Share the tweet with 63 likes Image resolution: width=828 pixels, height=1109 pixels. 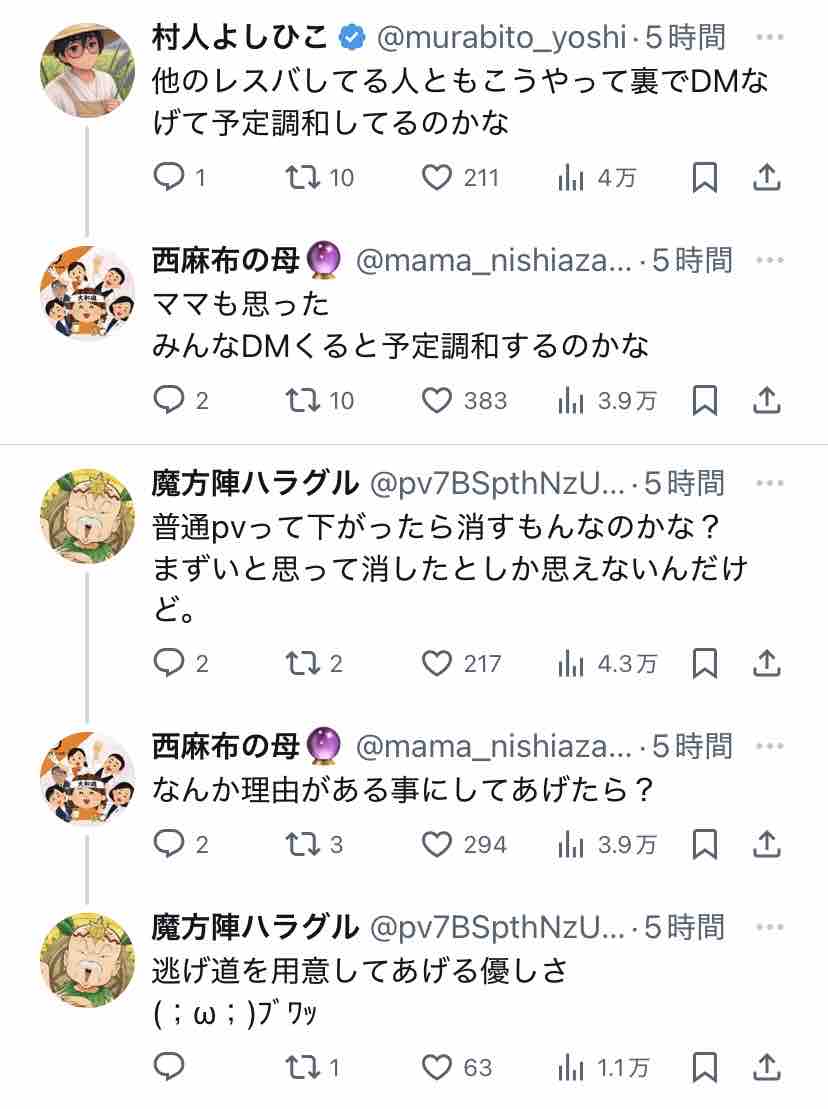tap(766, 1067)
